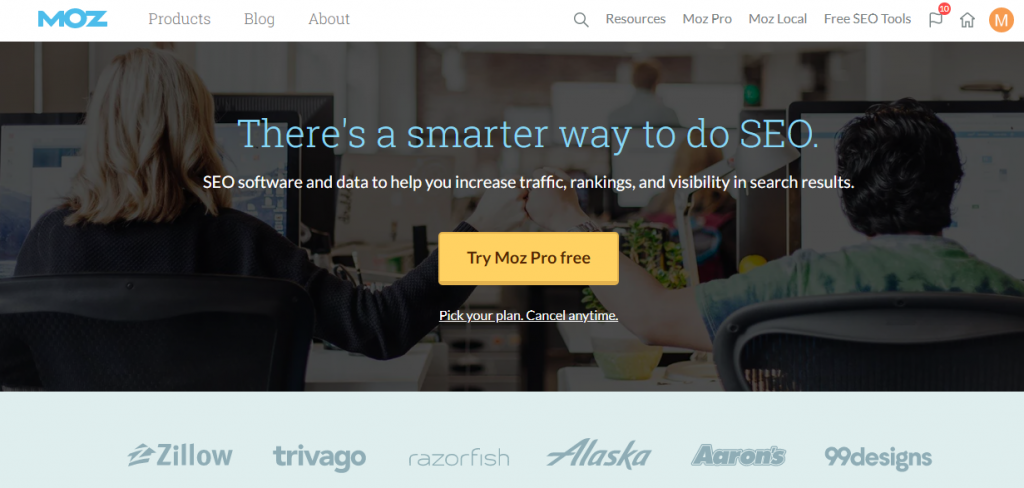Click the Moz logo

coord(72,19)
